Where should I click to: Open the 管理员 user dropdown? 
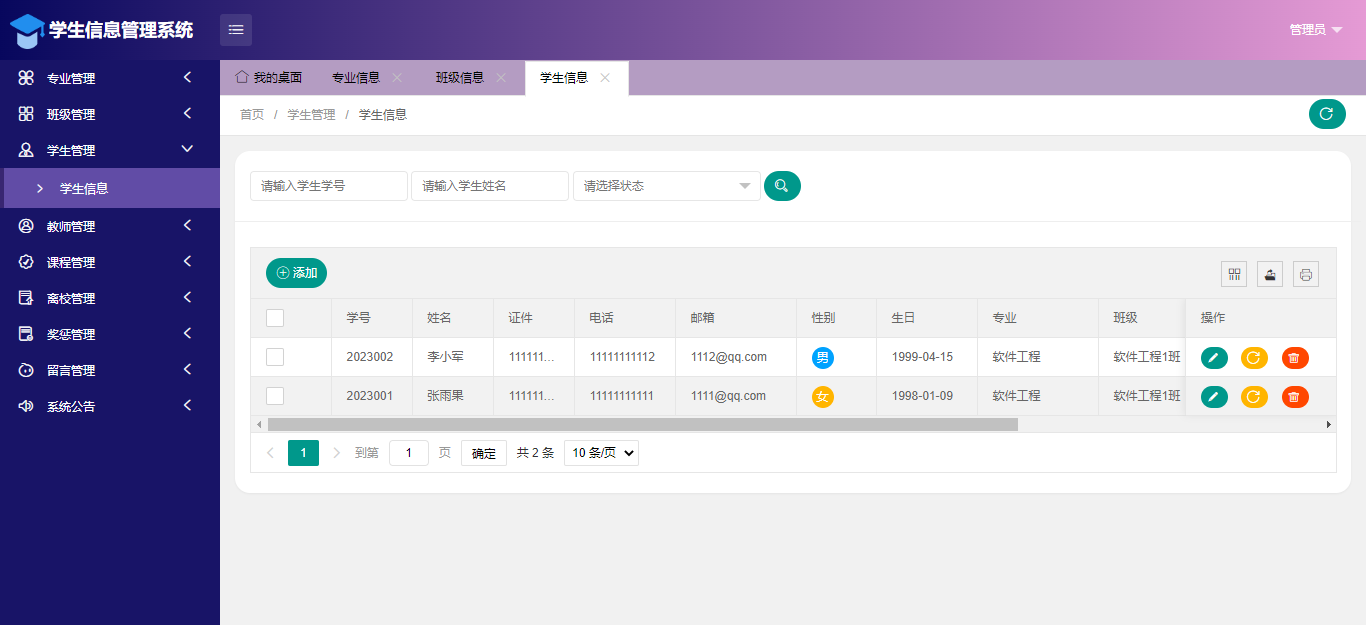tap(1316, 30)
